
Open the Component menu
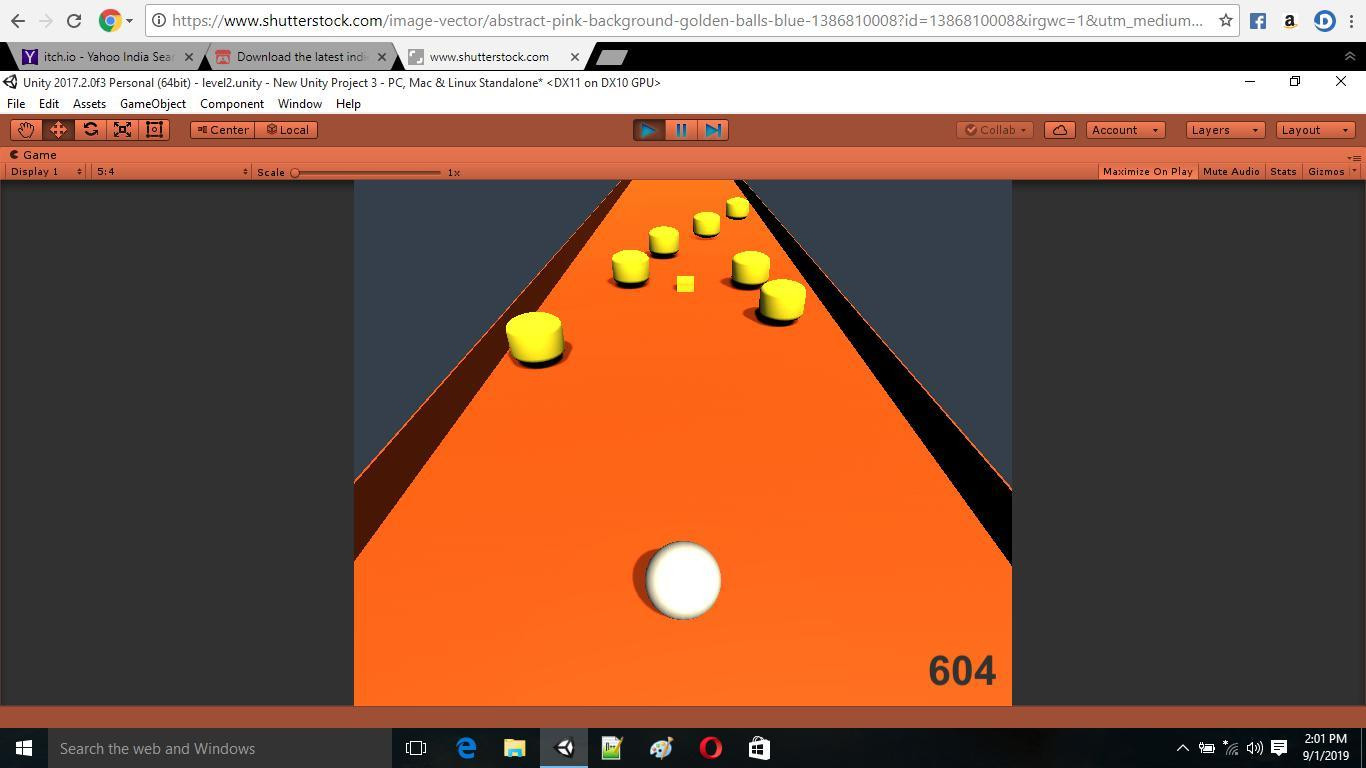tap(231, 104)
